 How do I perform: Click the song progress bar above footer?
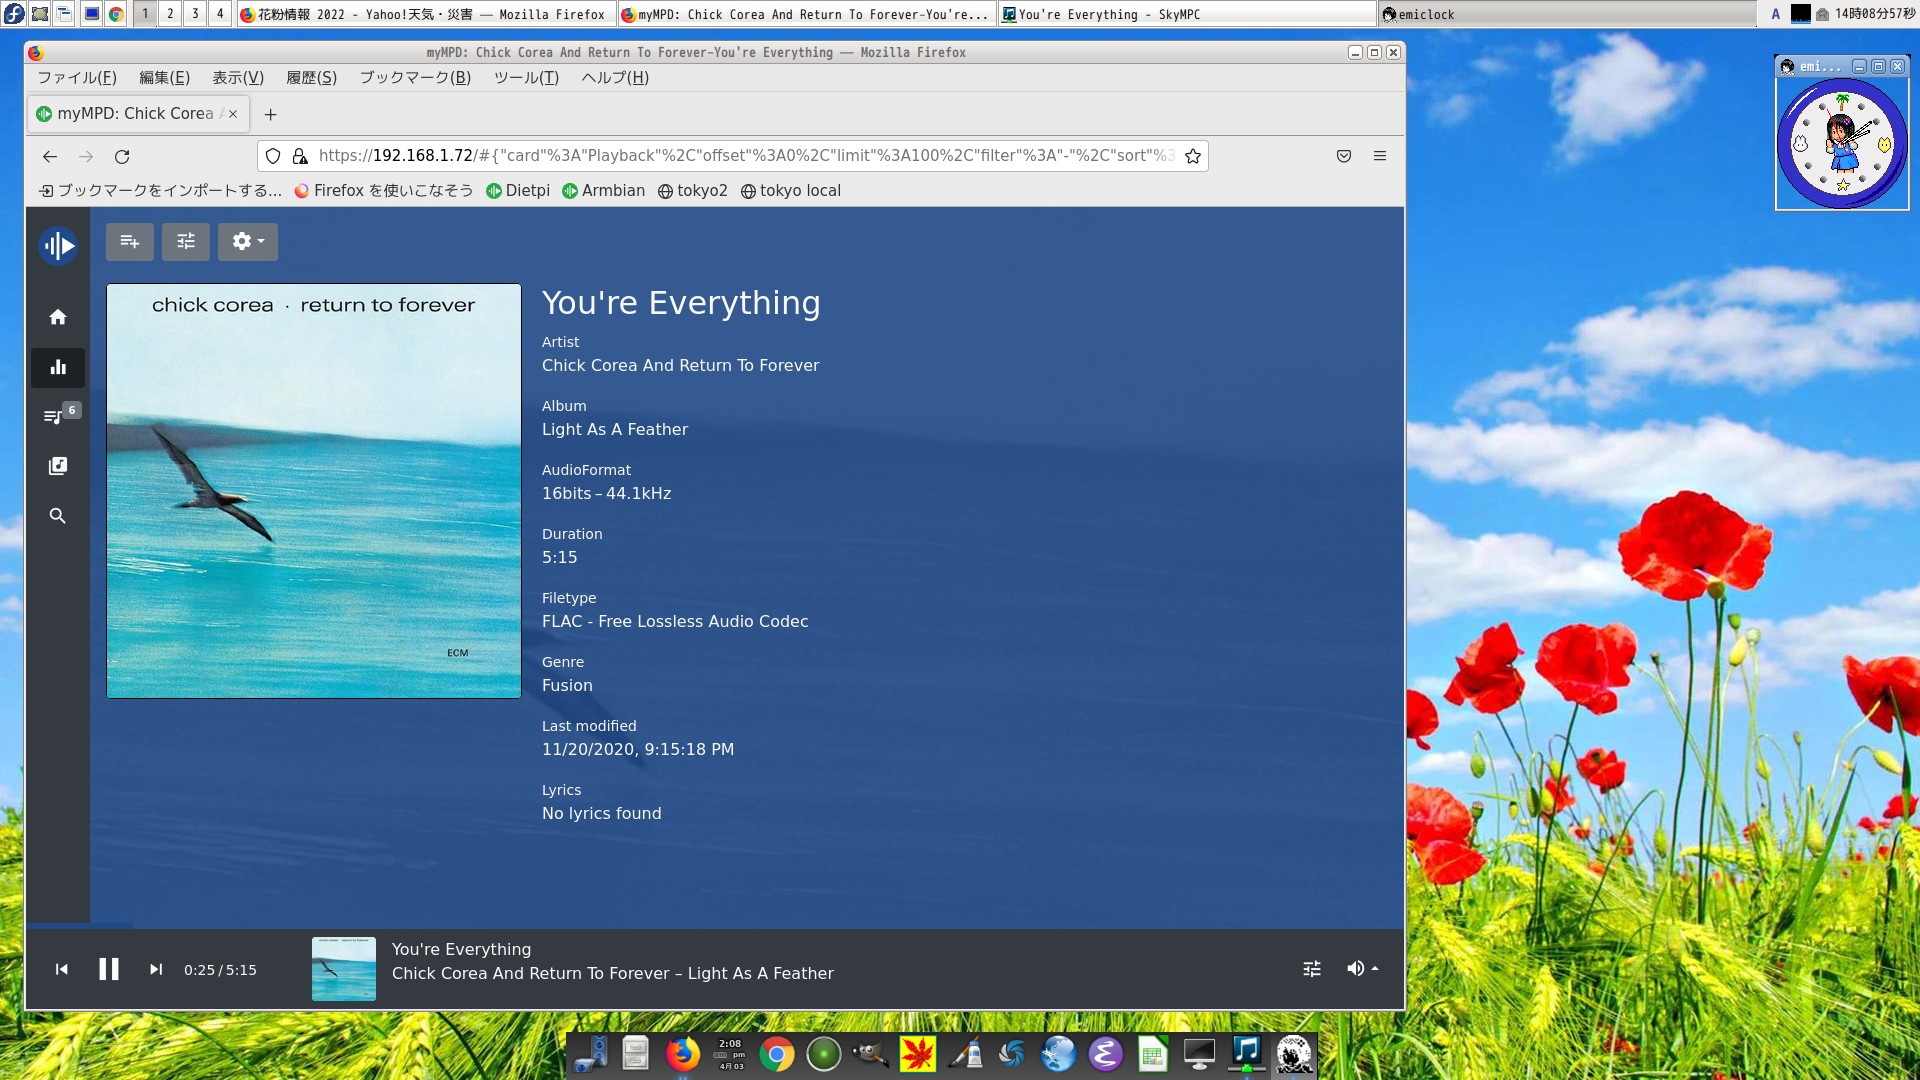tap(700, 926)
